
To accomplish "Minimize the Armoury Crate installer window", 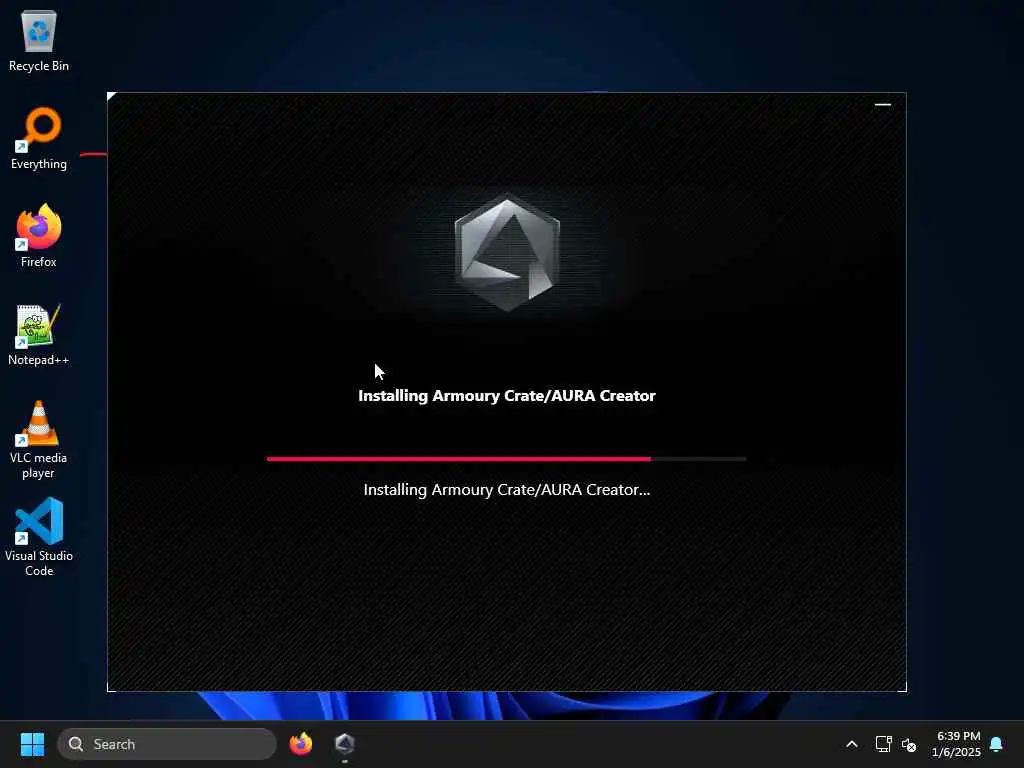I will pyautogui.click(x=882, y=104).
